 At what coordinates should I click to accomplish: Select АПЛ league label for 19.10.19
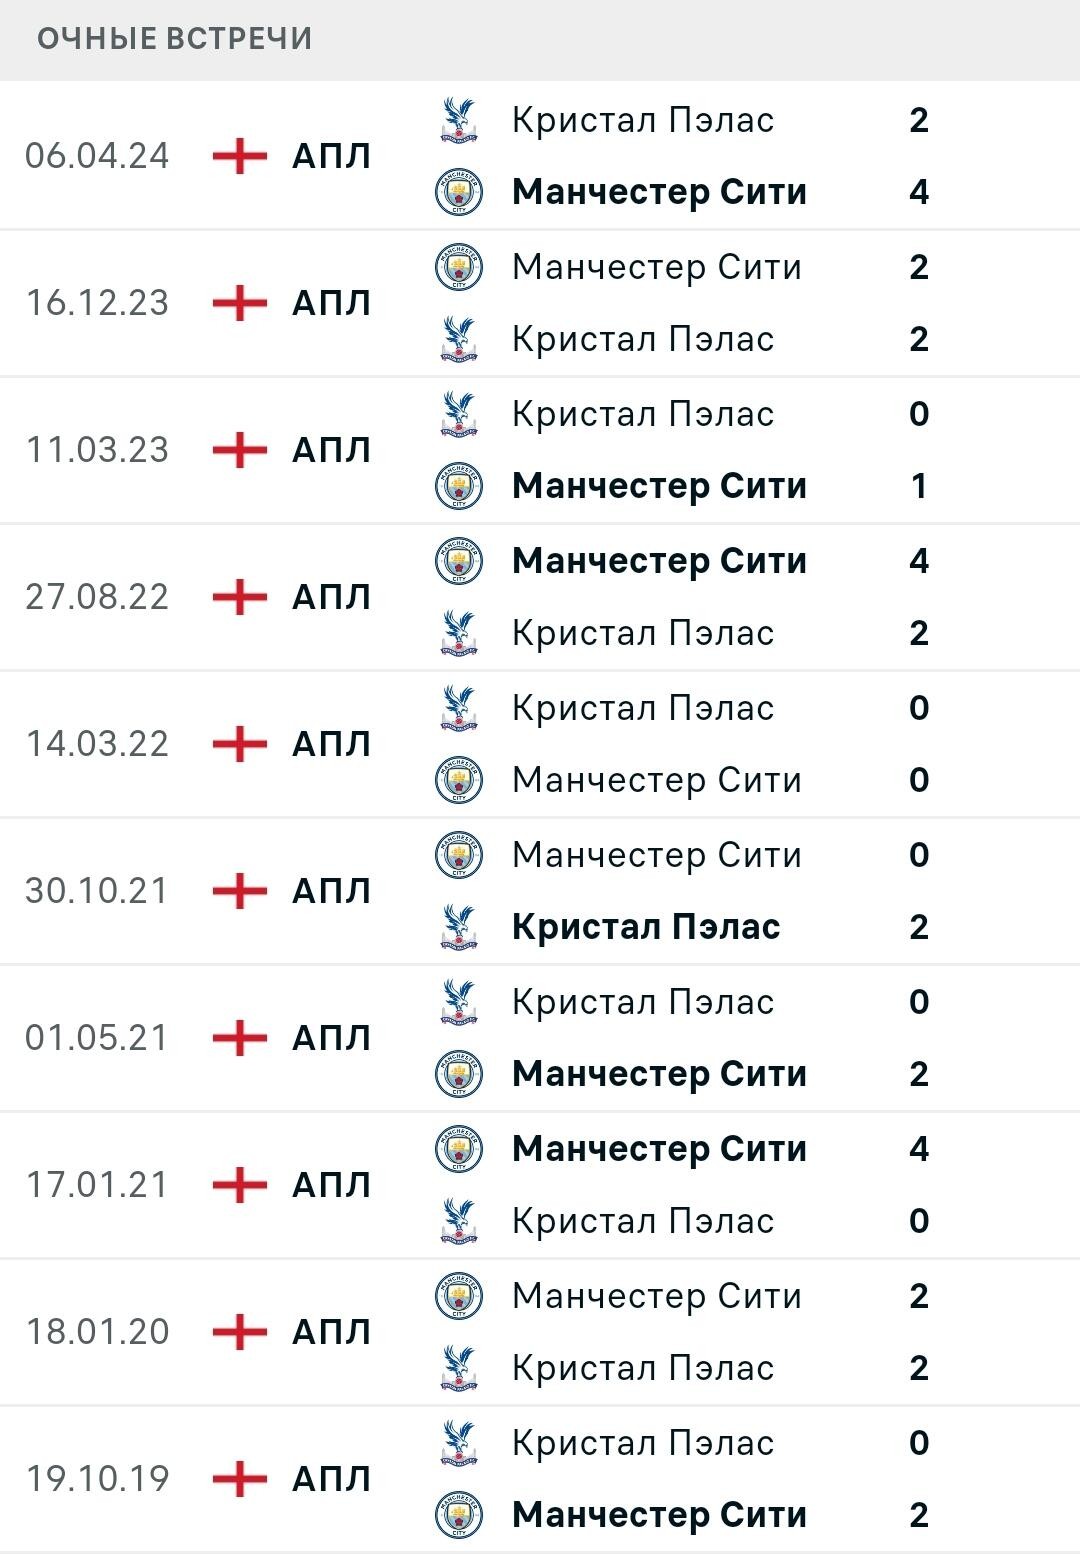pyautogui.click(x=331, y=1479)
